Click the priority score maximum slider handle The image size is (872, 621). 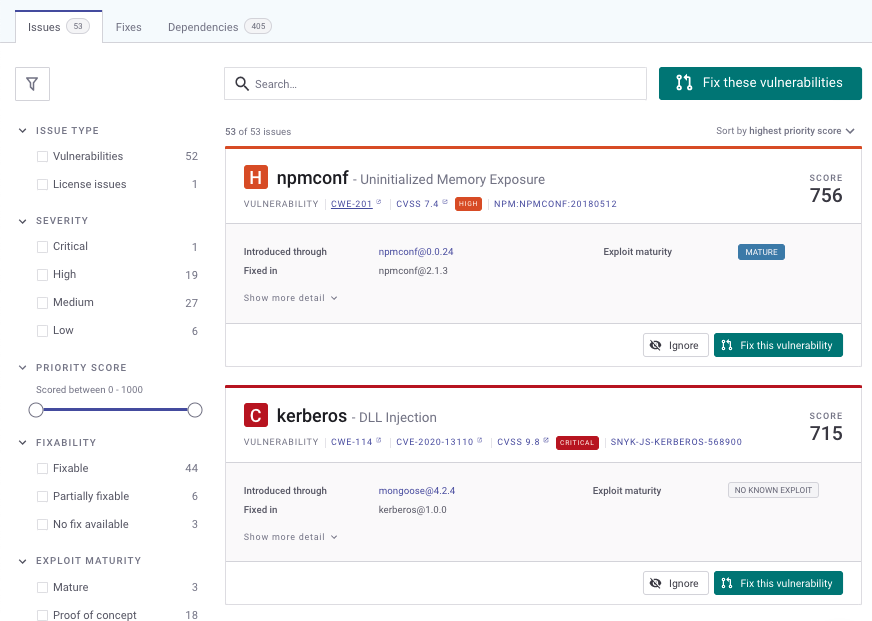click(195, 410)
